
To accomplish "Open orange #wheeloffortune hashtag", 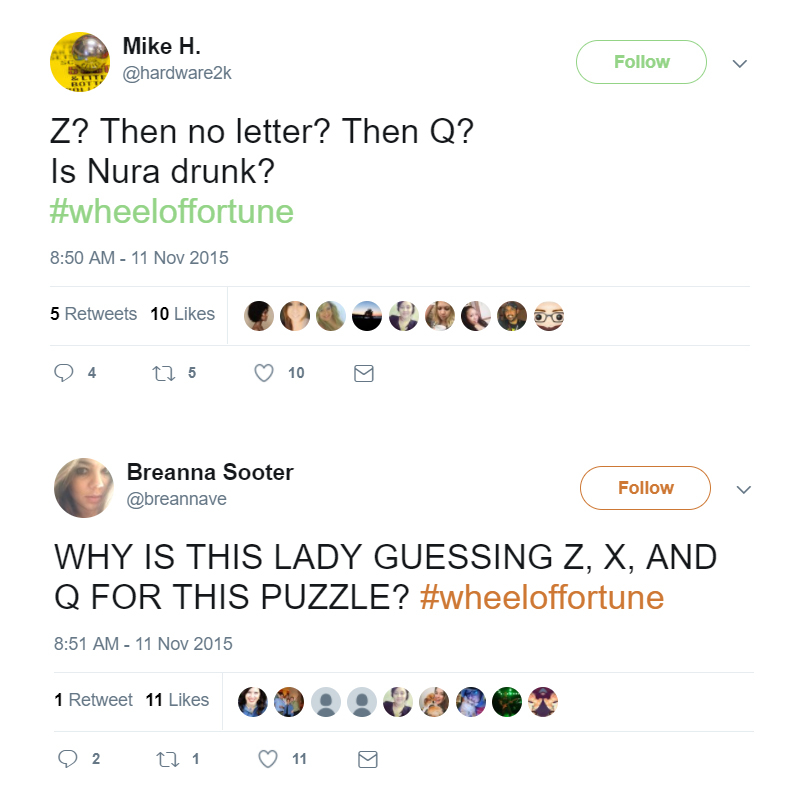I will coord(542,597).
